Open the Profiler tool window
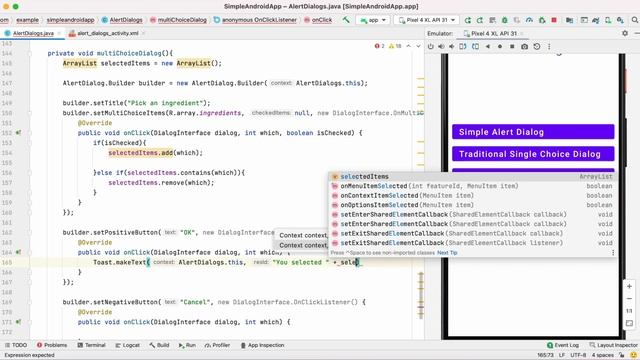Screen dimensions: 640x360 click(x=217, y=345)
